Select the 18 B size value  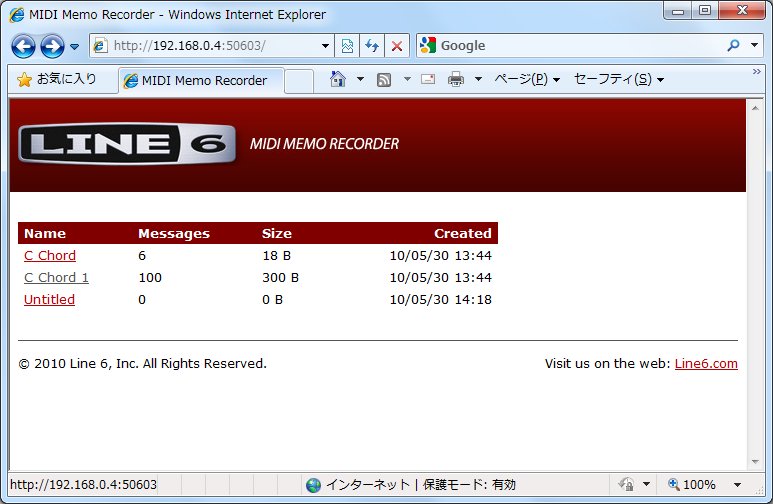(x=277, y=255)
